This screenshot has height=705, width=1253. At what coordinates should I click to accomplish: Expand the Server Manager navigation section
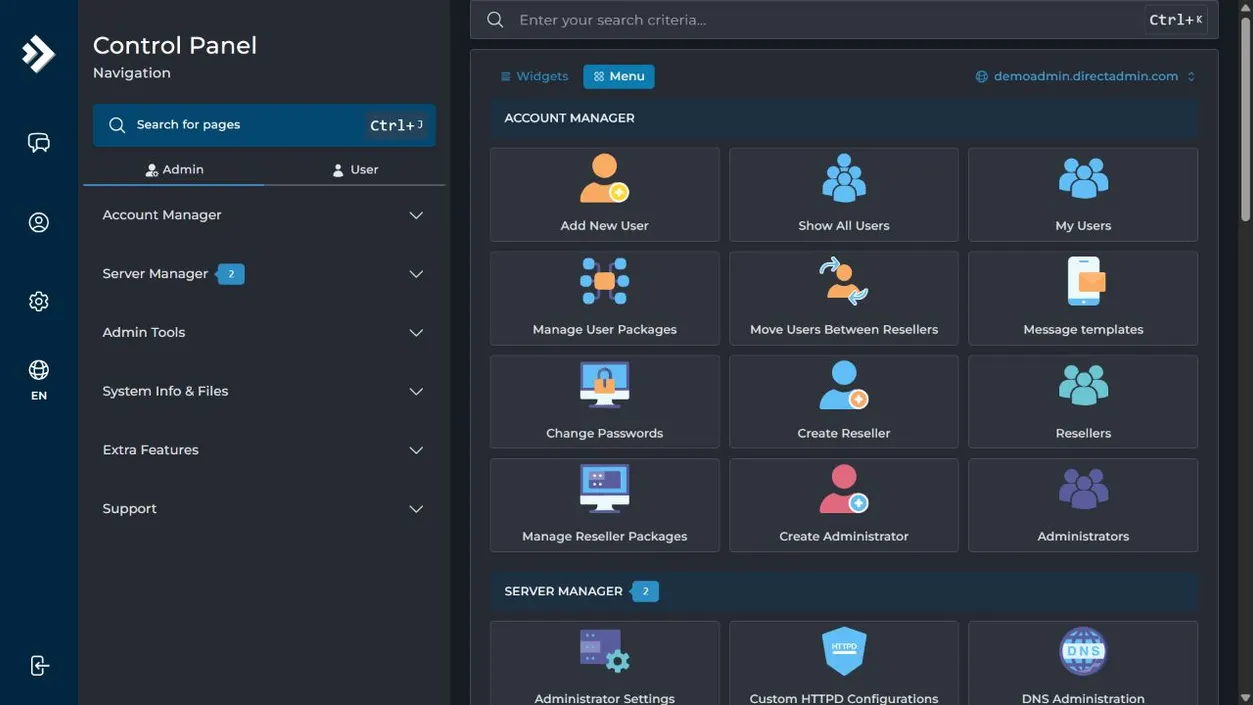[264, 274]
